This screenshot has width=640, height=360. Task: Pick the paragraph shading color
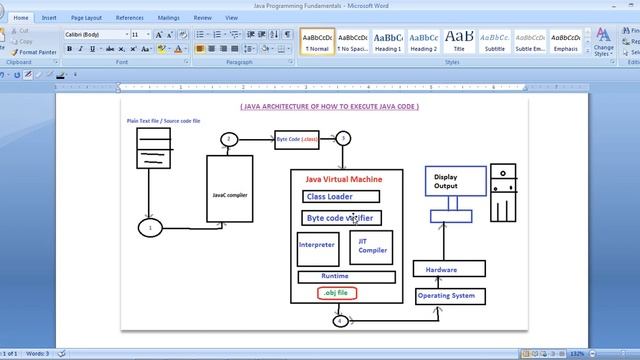click(x=265, y=49)
